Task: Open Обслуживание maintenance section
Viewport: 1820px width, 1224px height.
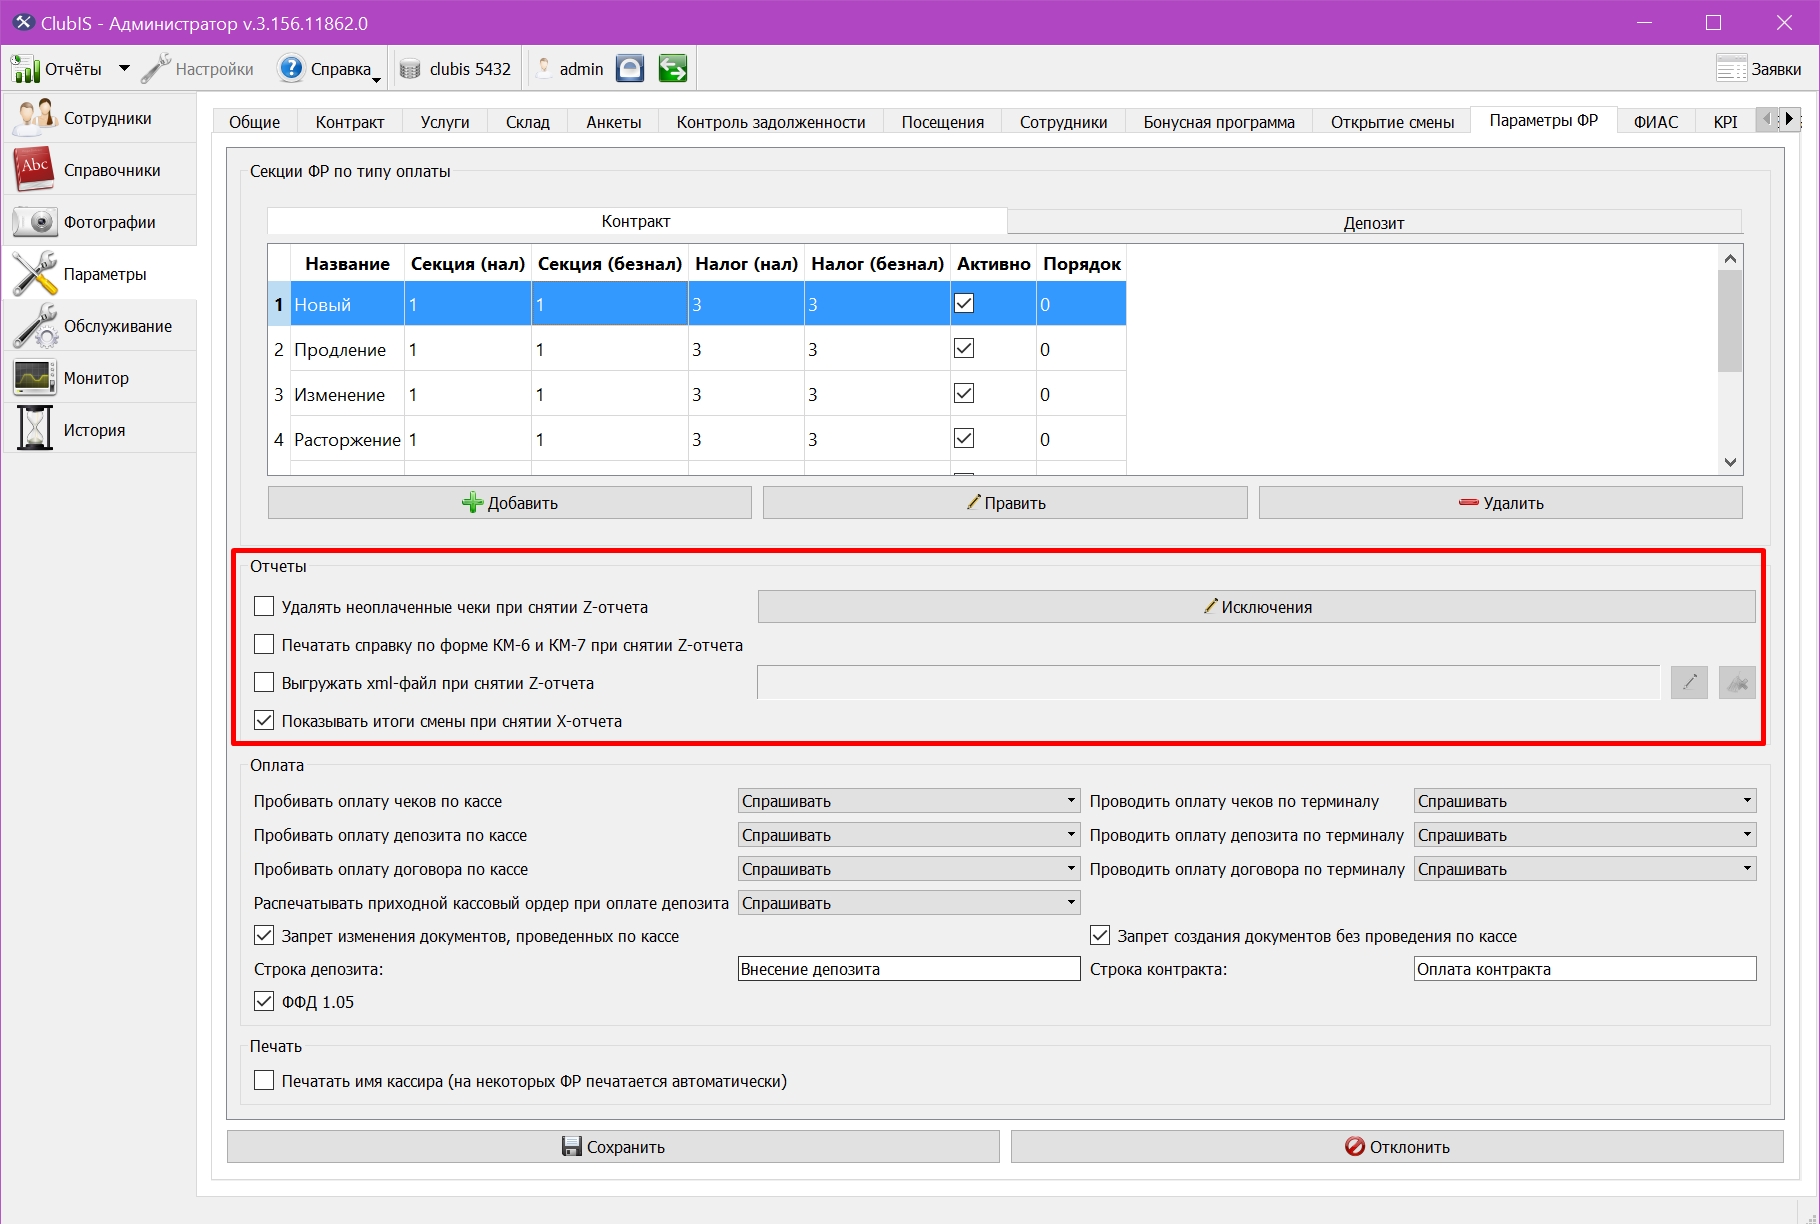Action: (100, 326)
